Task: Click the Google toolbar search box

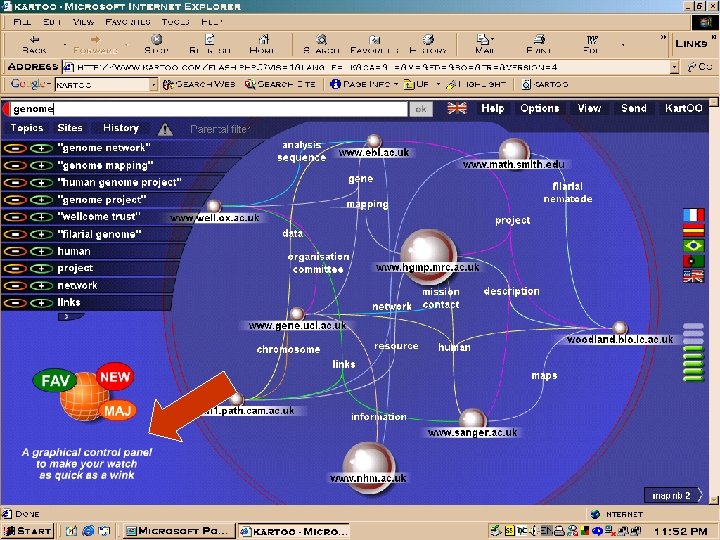Action: (x=102, y=84)
